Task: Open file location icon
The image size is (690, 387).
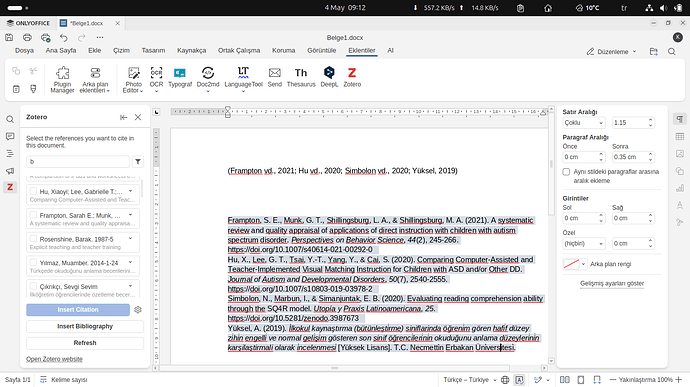Action: coord(653,52)
